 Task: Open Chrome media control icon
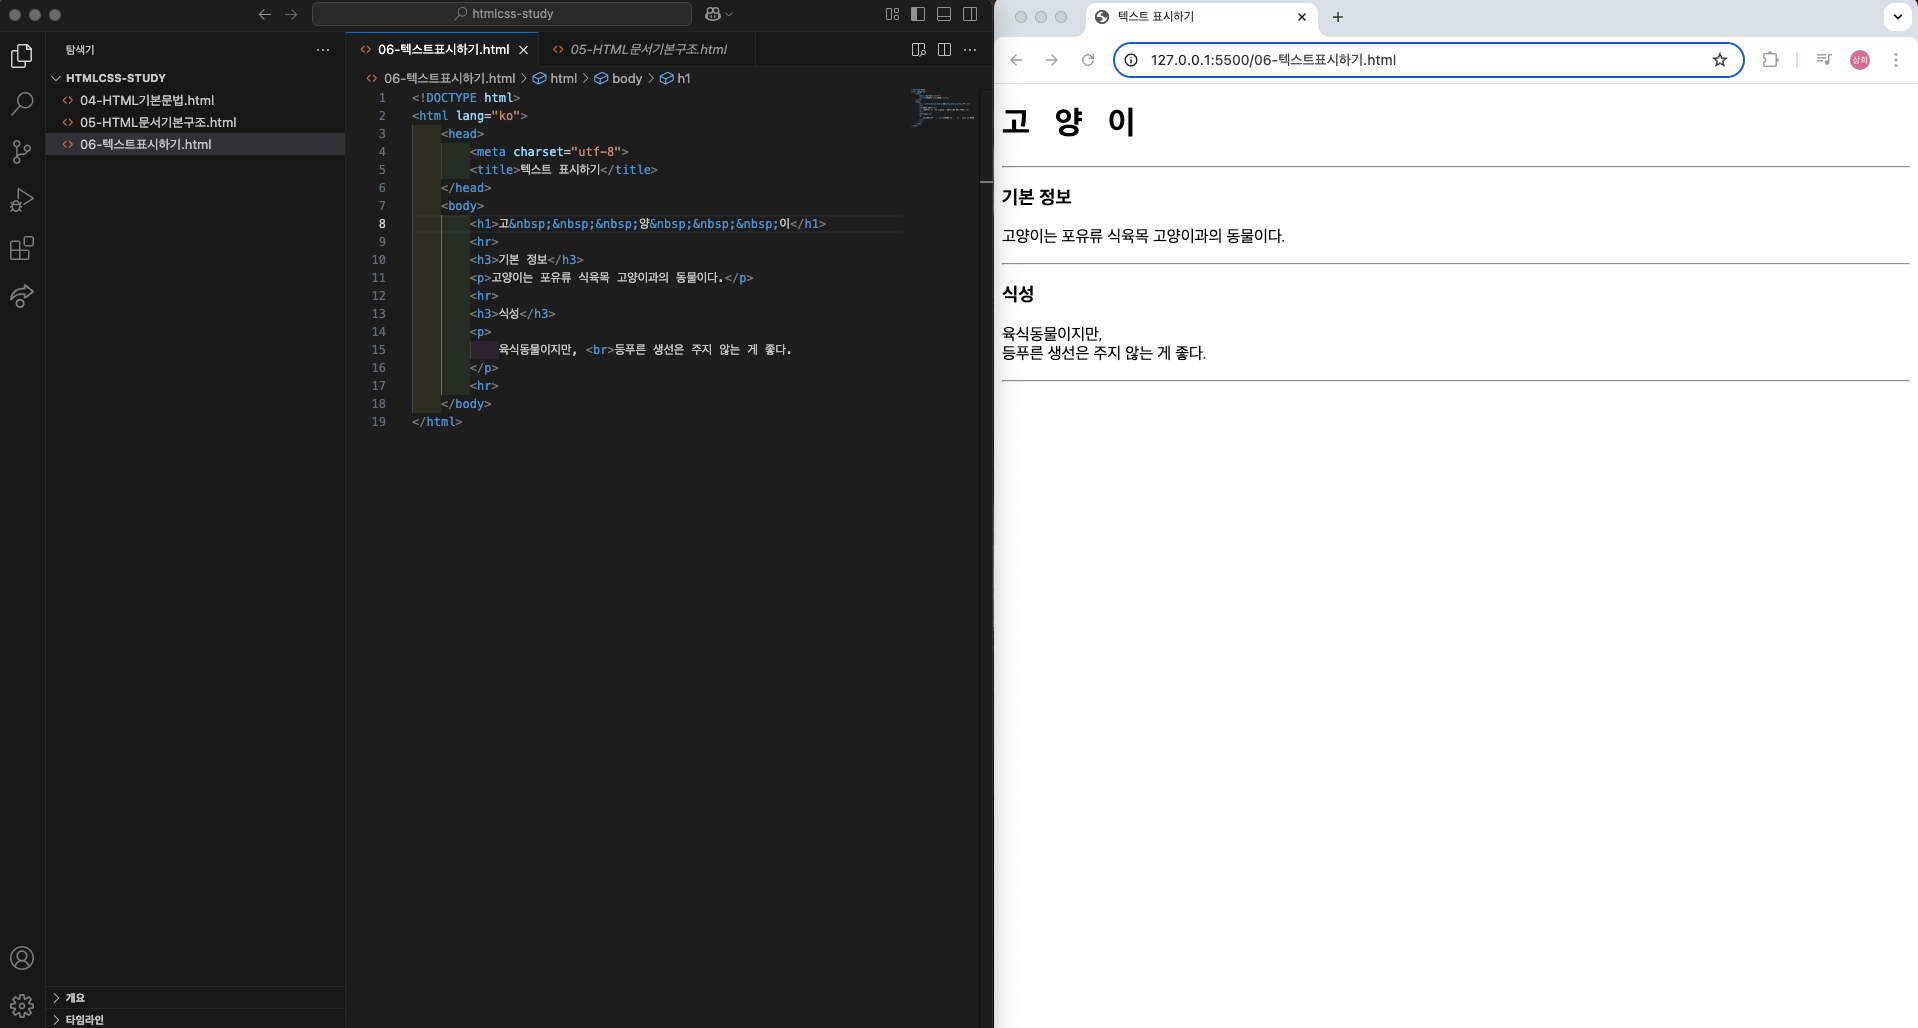click(1824, 60)
